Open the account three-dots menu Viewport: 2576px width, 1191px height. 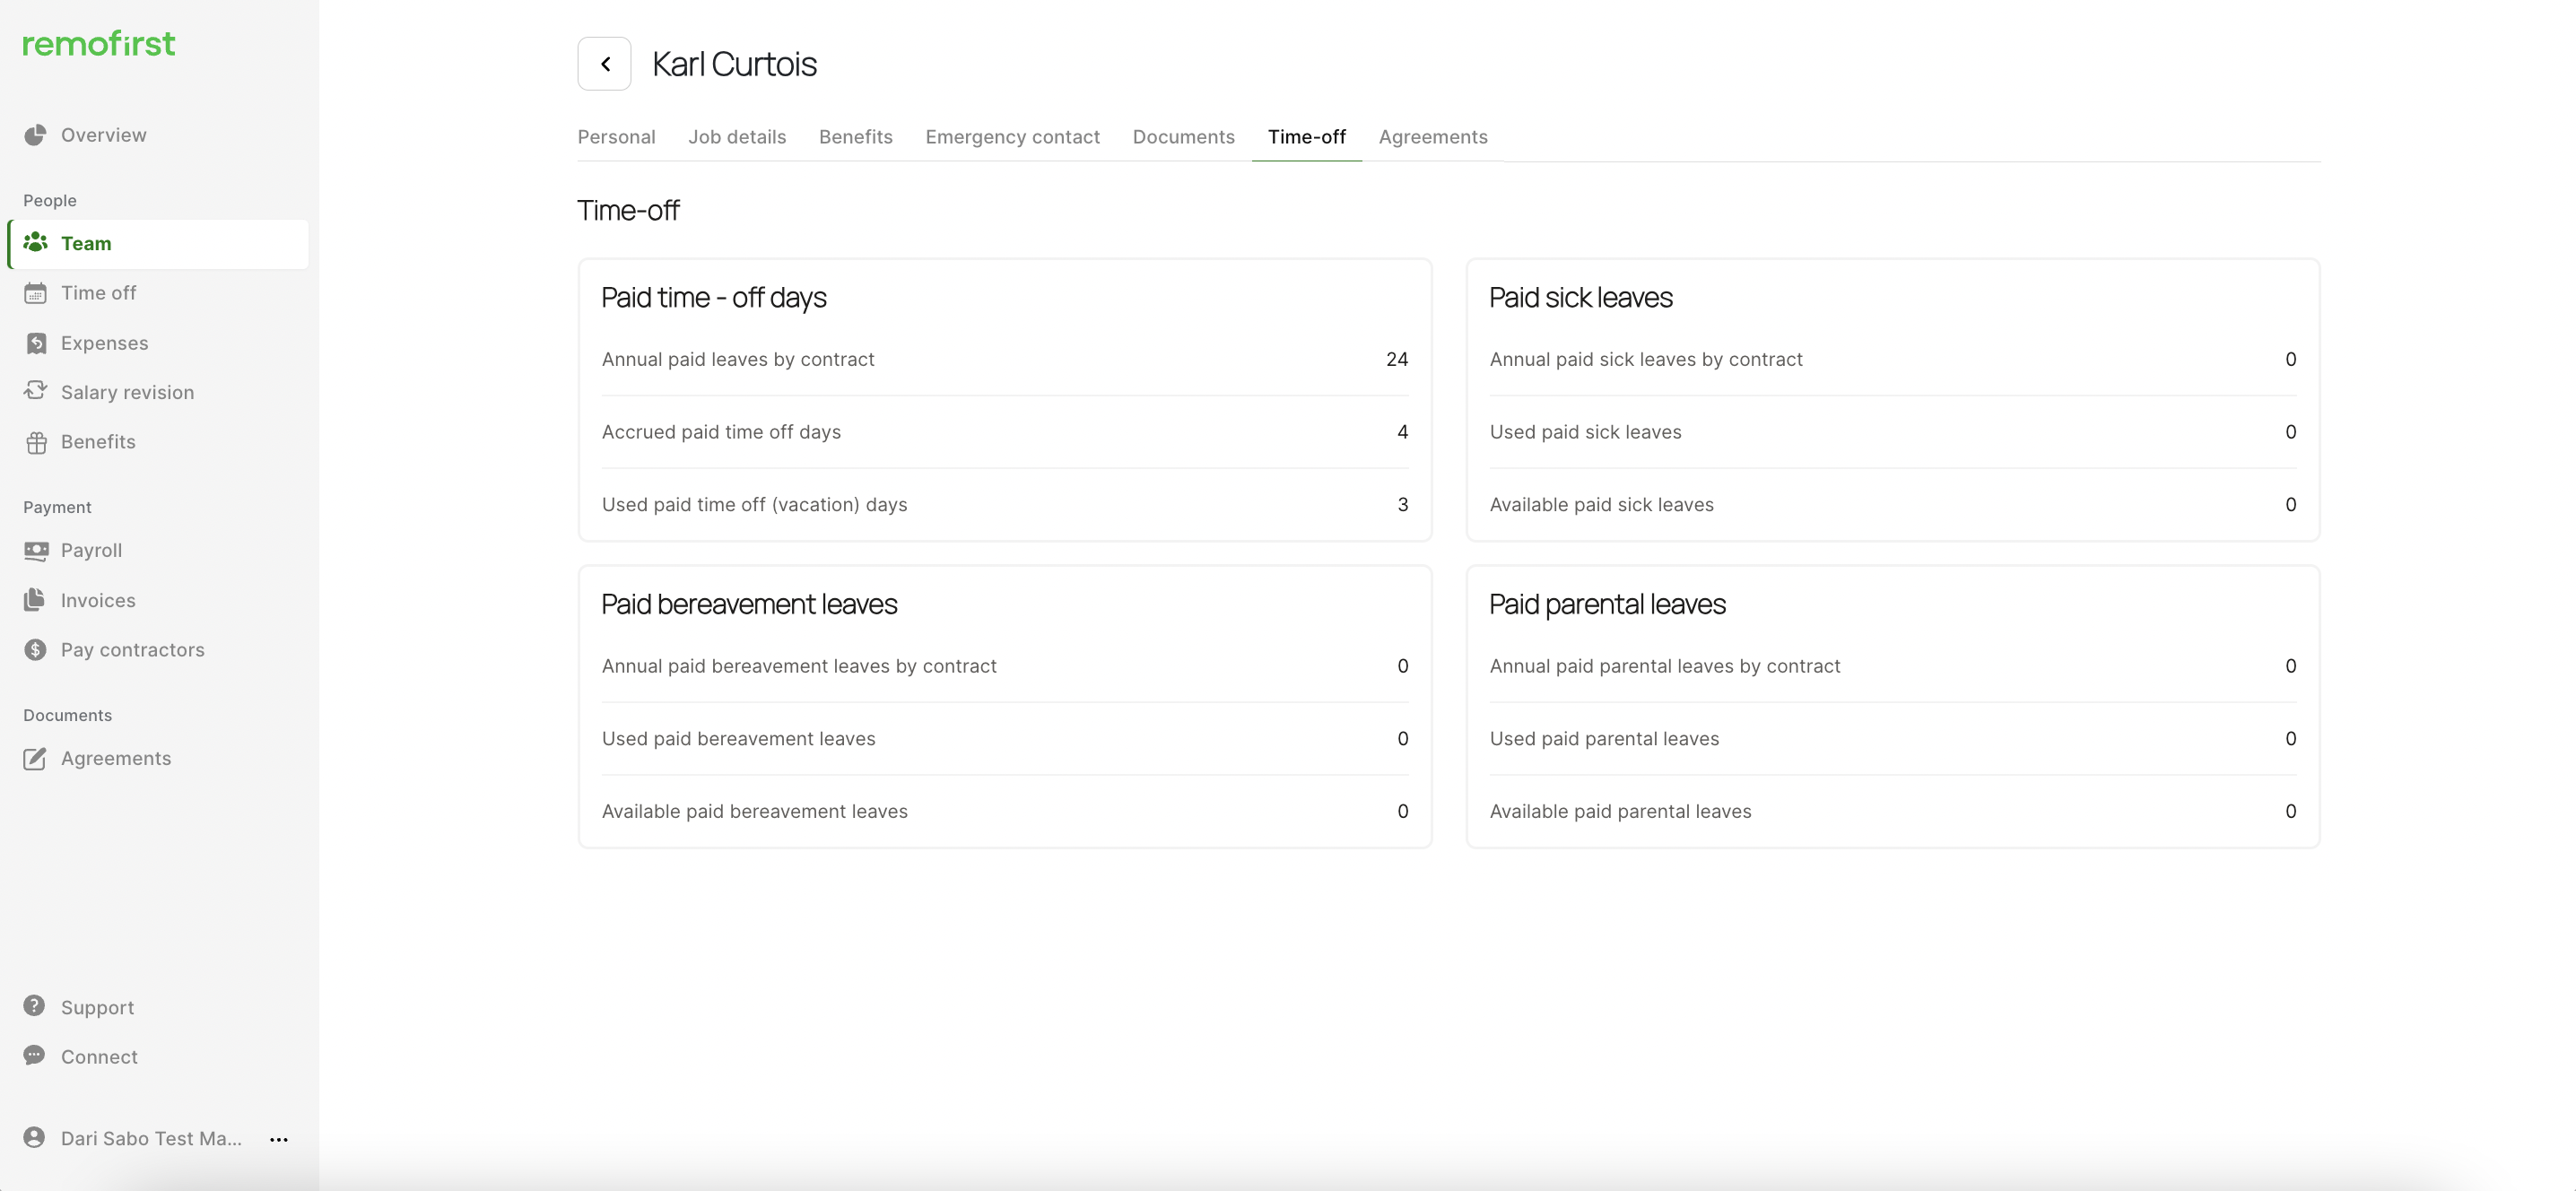tap(279, 1139)
